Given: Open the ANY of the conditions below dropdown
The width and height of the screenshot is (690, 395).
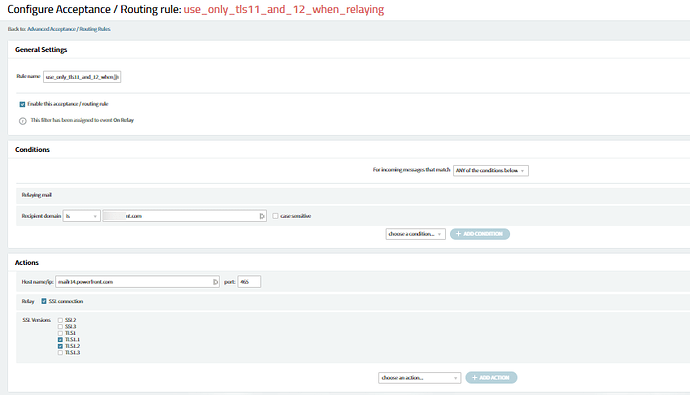Looking at the screenshot, I should [x=491, y=170].
